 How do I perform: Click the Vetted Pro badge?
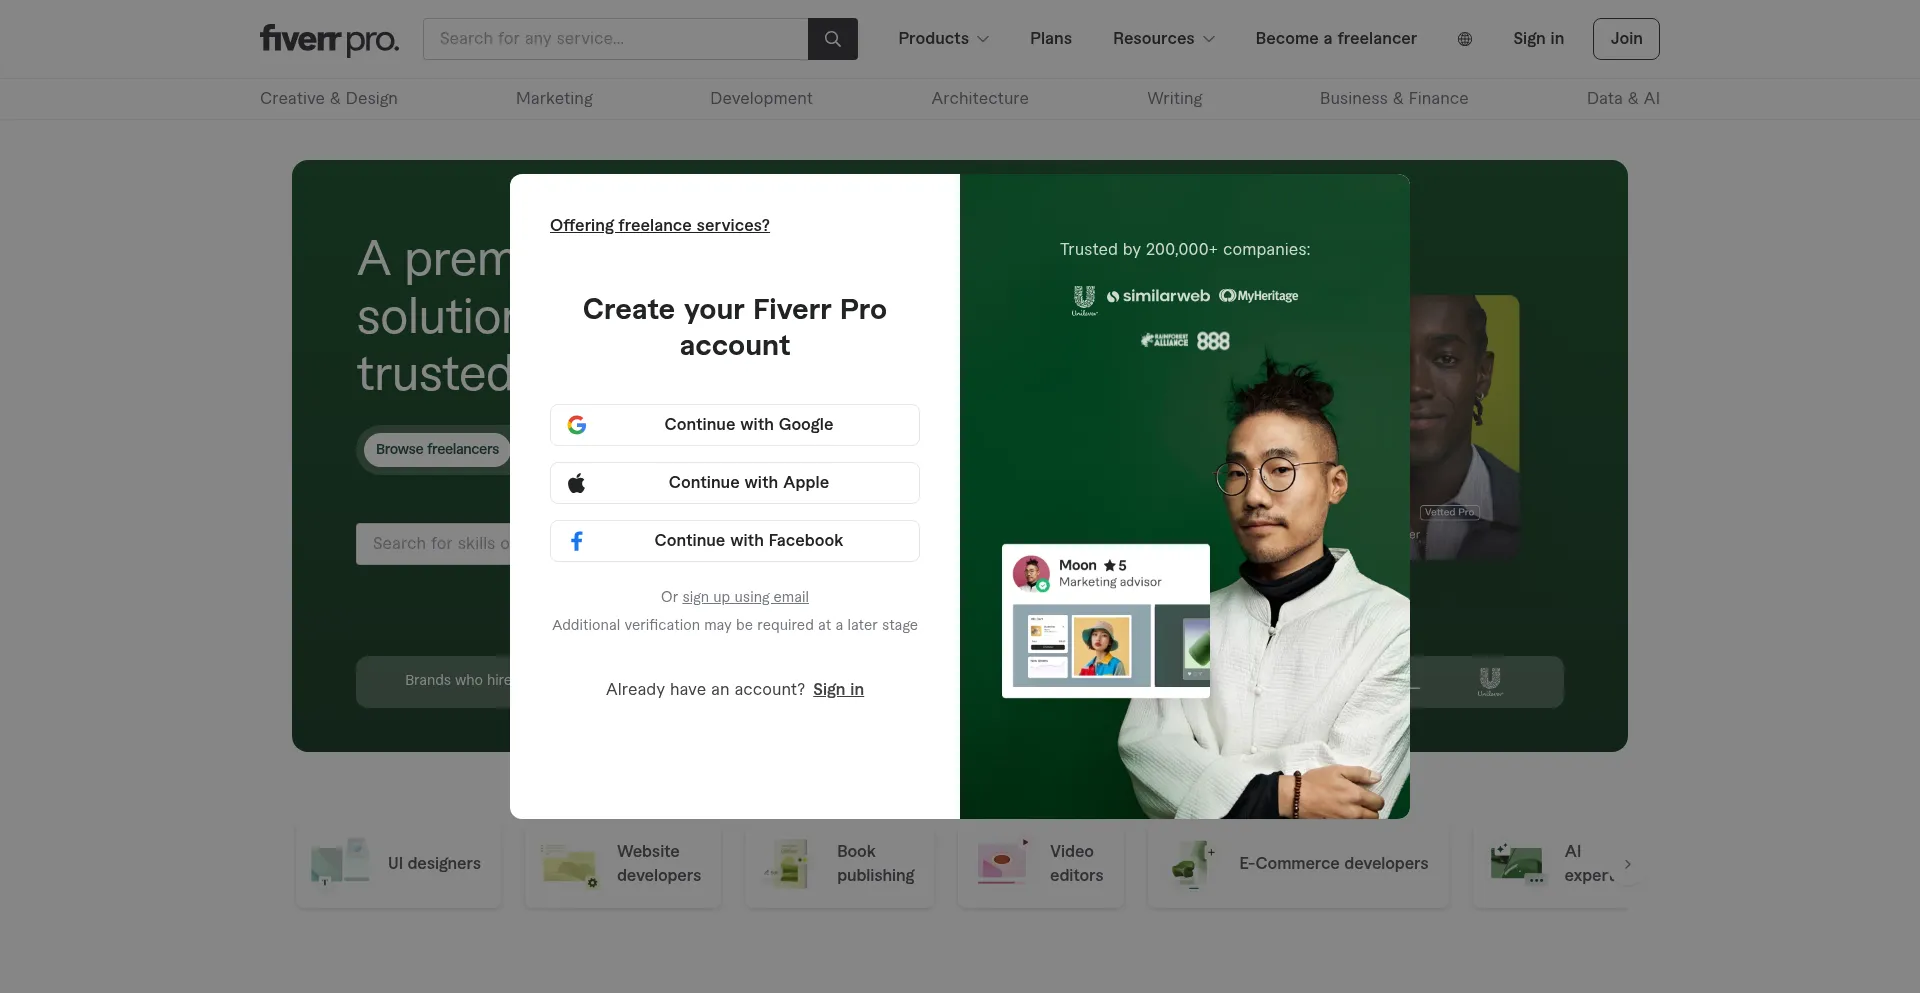tap(1449, 512)
